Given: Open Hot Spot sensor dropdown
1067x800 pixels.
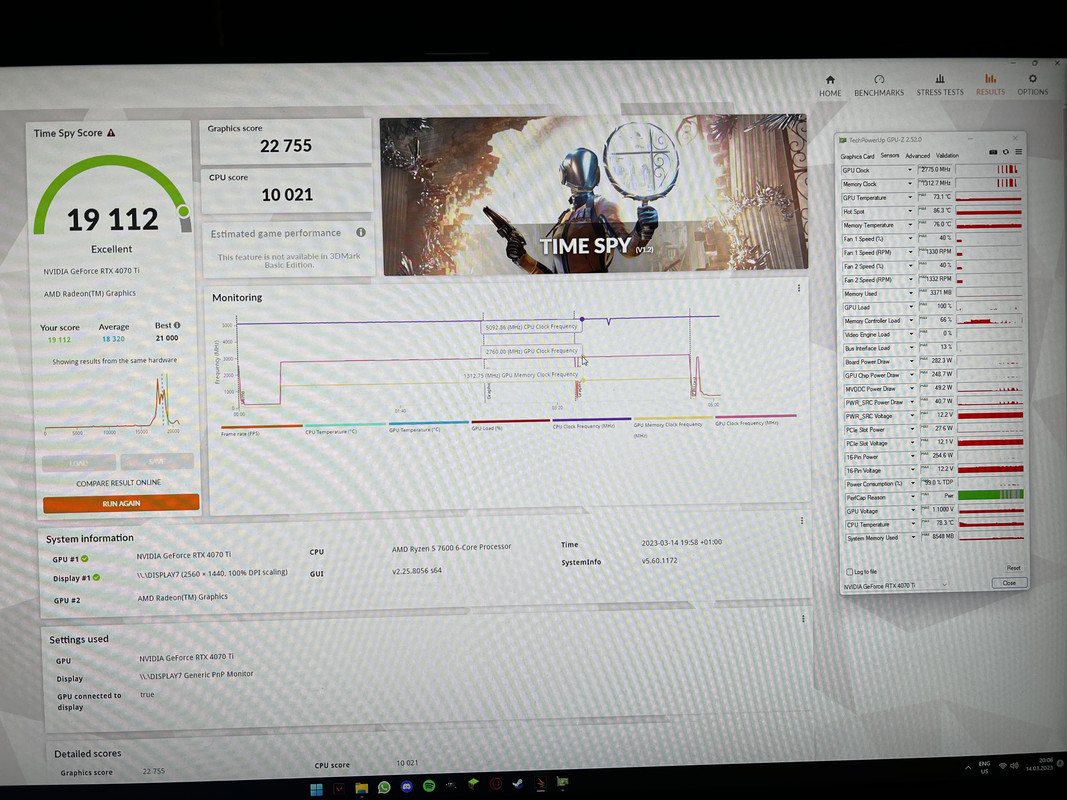Looking at the screenshot, I should click(x=910, y=212).
